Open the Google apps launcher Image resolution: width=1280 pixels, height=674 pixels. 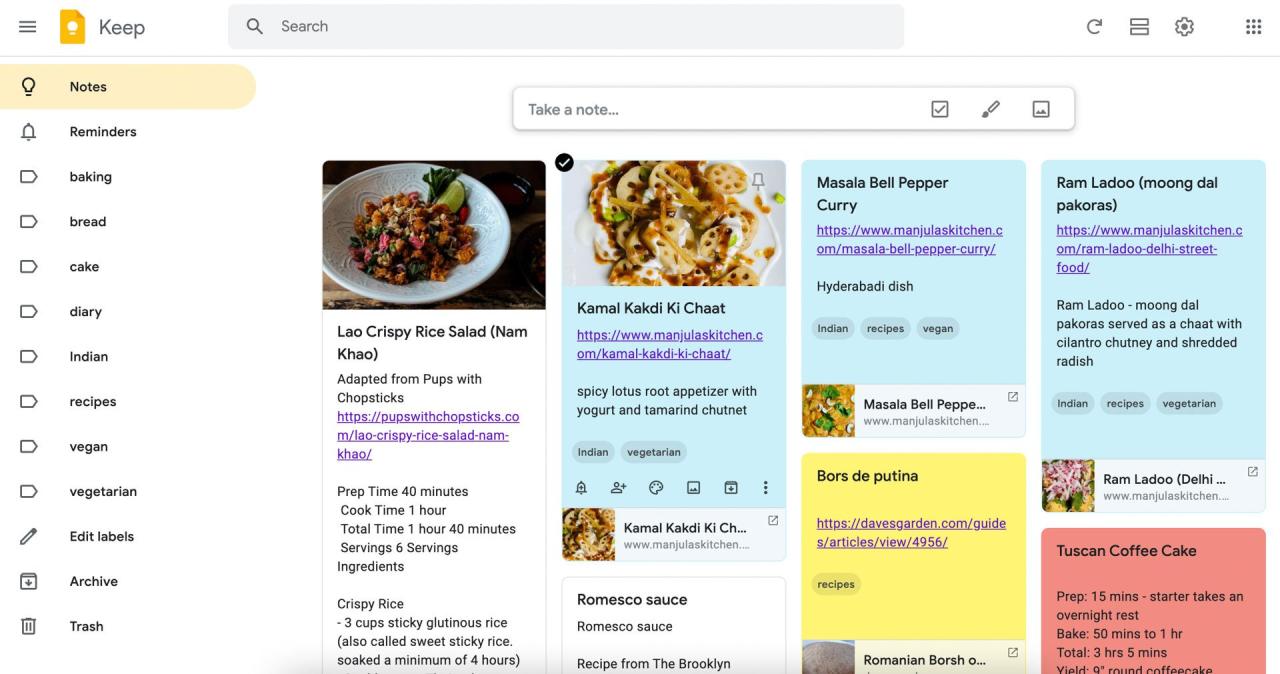tap(1253, 26)
